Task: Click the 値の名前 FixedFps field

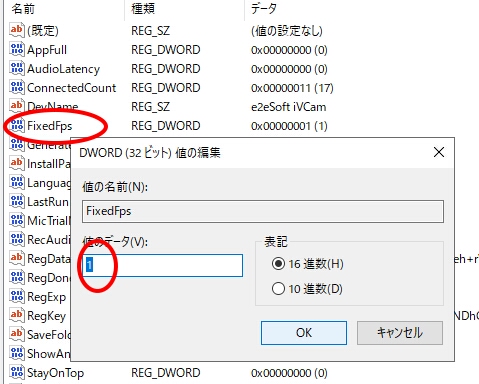Action: [x=263, y=211]
